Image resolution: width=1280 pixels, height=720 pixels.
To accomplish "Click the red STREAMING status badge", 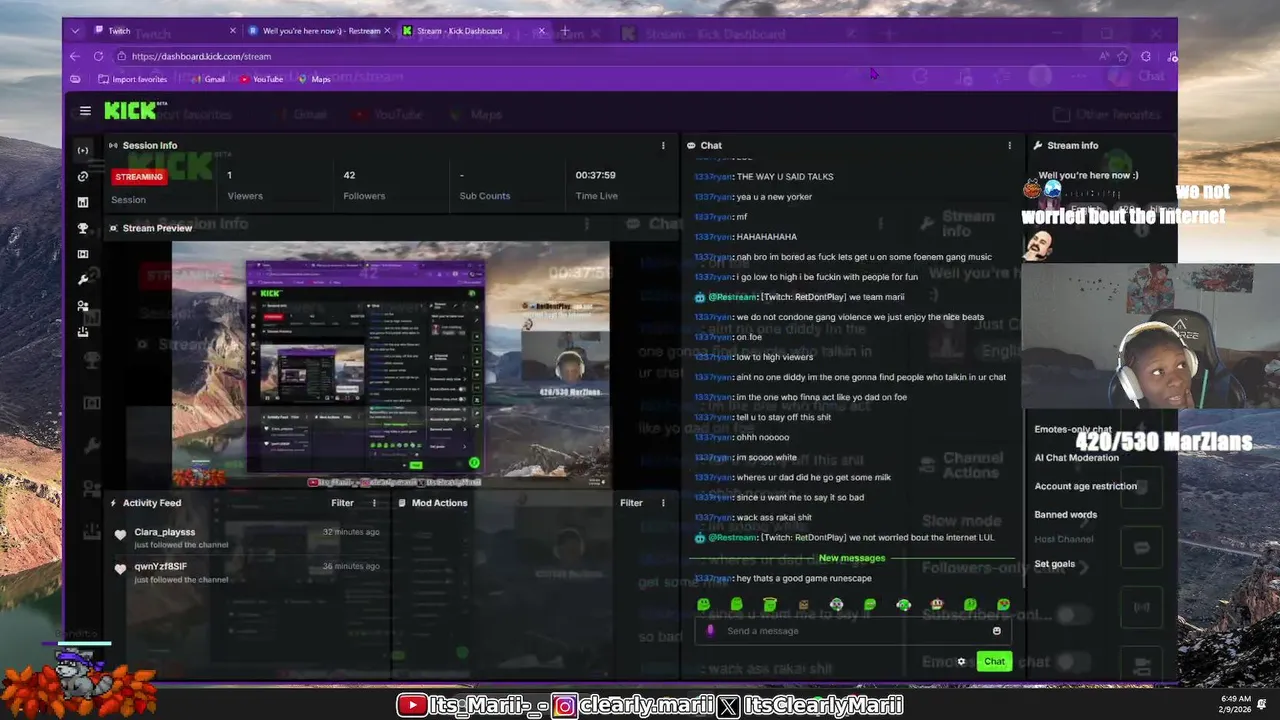I will (x=139, y=177).
